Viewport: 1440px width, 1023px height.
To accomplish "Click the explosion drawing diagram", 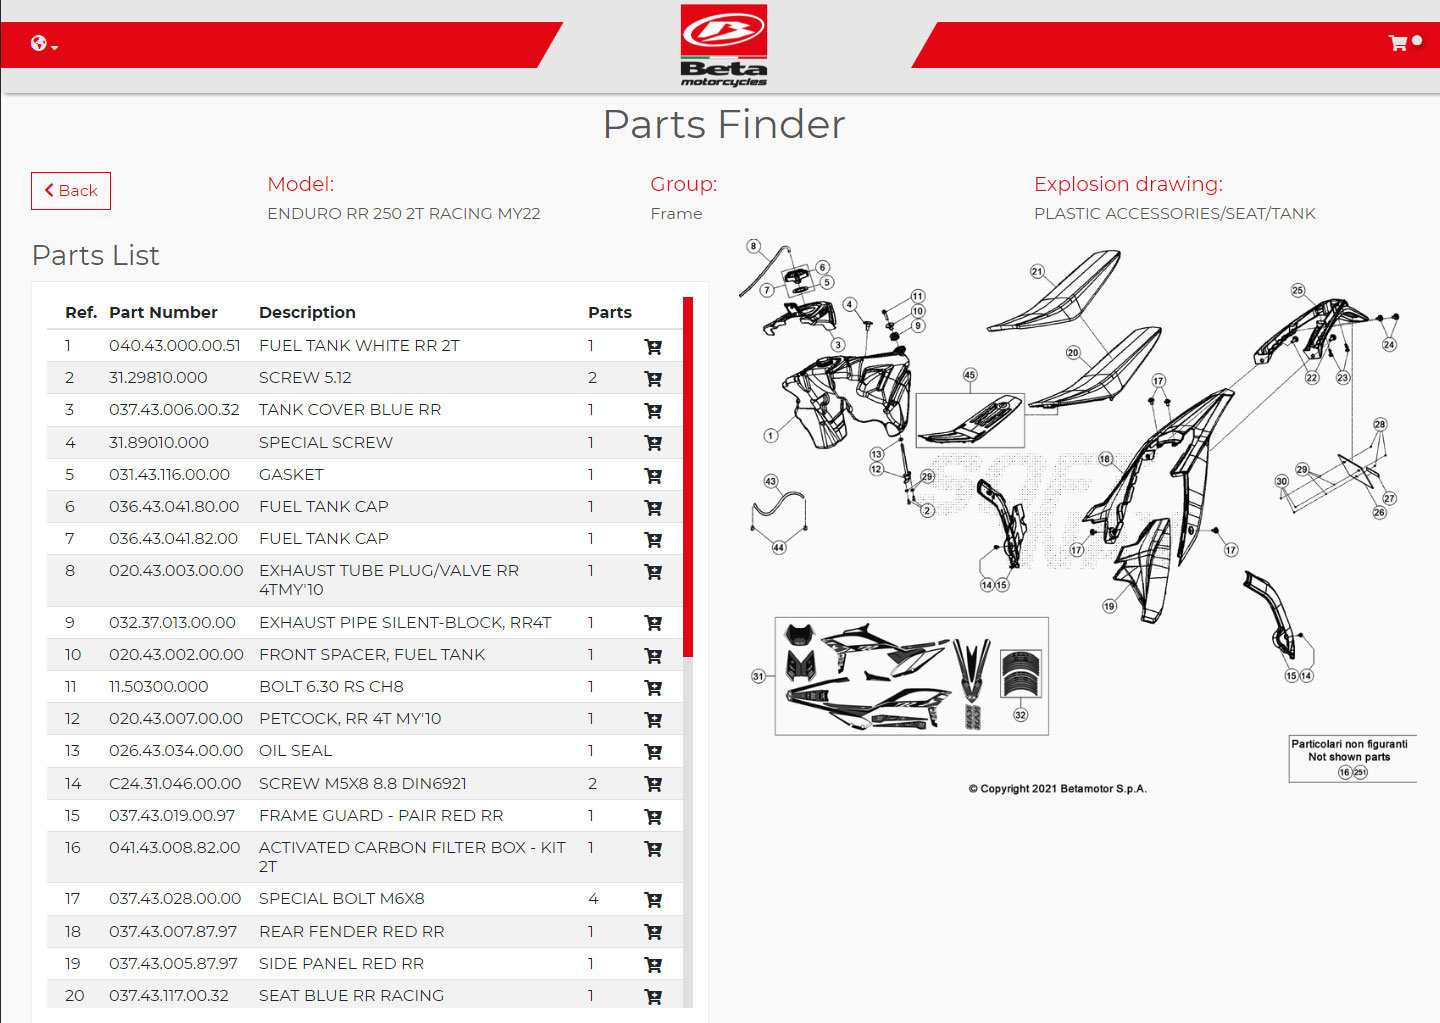I will click(x=1078, y=515).
